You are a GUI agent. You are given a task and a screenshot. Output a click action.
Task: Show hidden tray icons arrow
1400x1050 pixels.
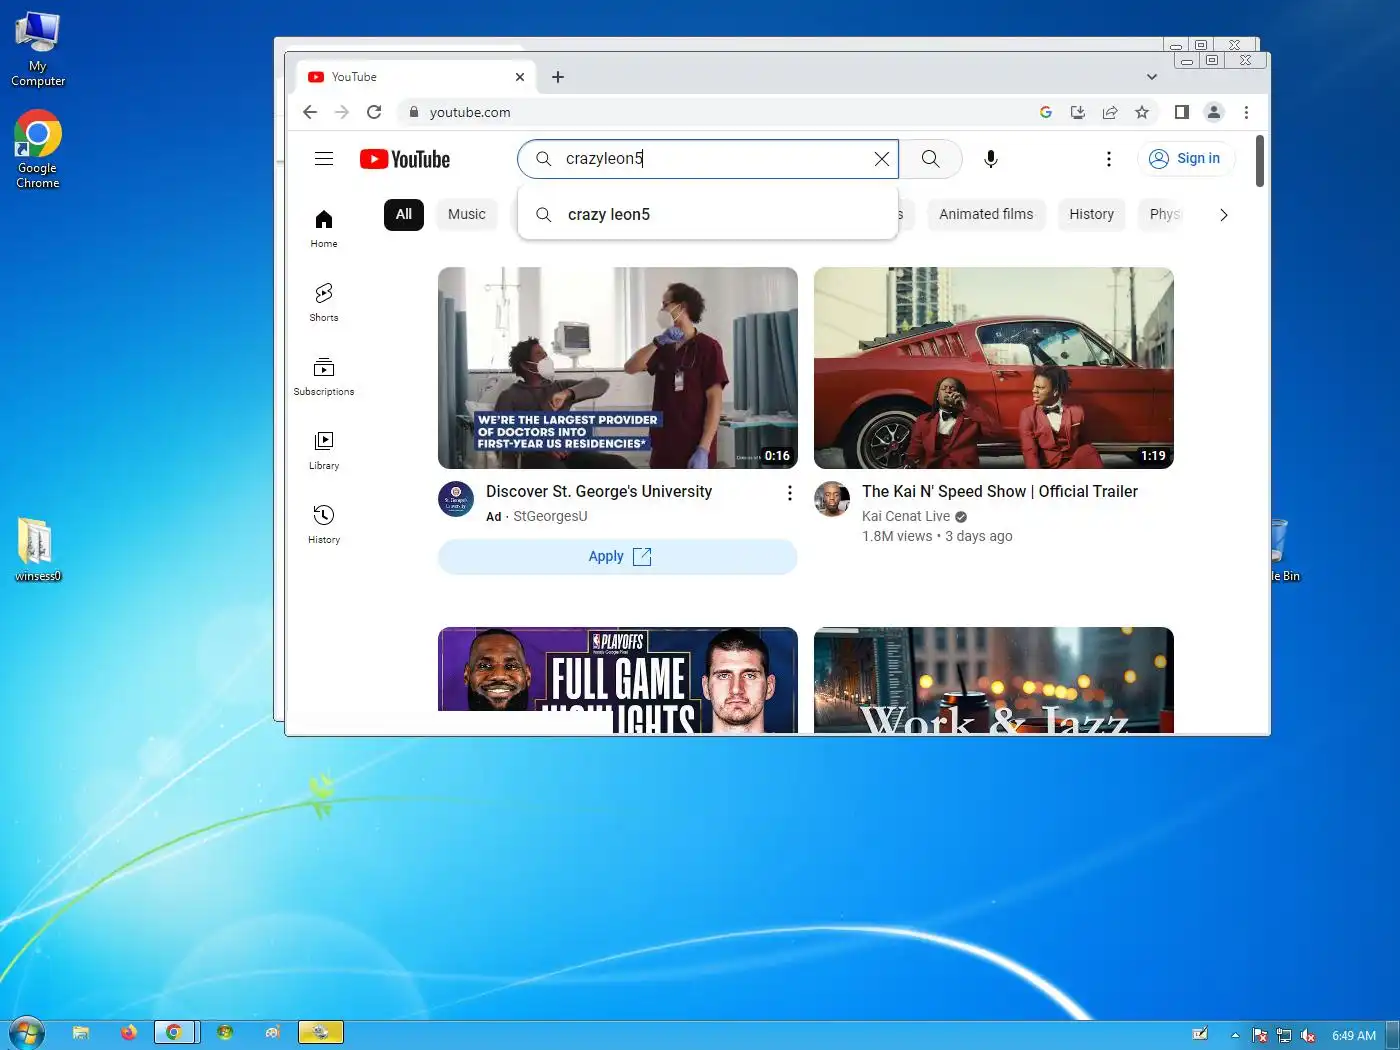coord(1235,1035)
